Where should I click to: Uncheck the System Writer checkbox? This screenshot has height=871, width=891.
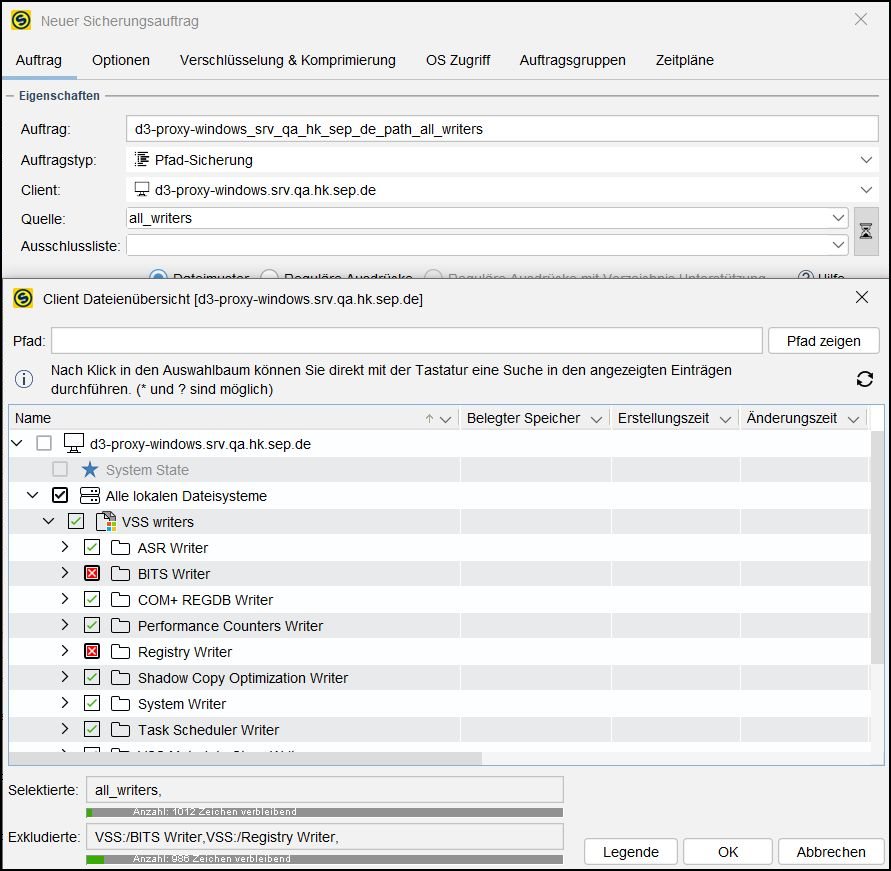click(x=91, y=703)
